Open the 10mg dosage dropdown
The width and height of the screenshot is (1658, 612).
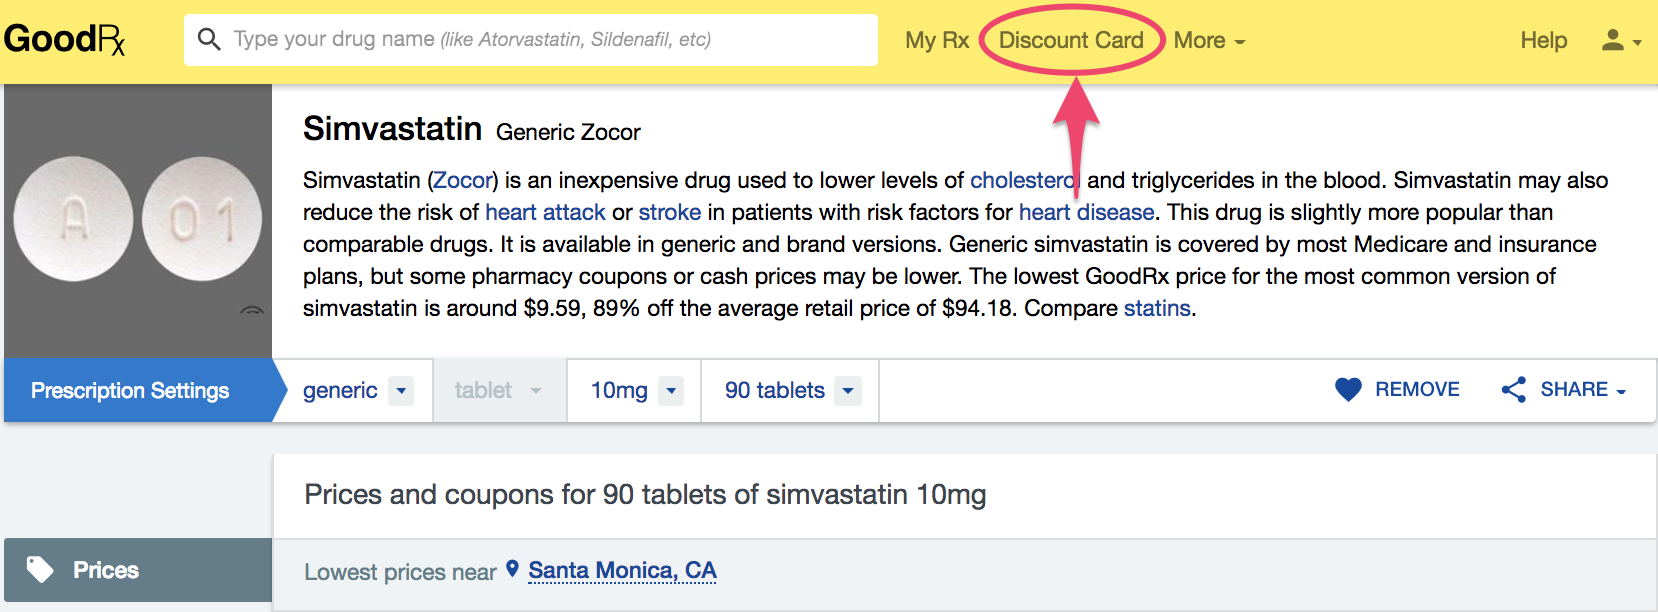635,390
